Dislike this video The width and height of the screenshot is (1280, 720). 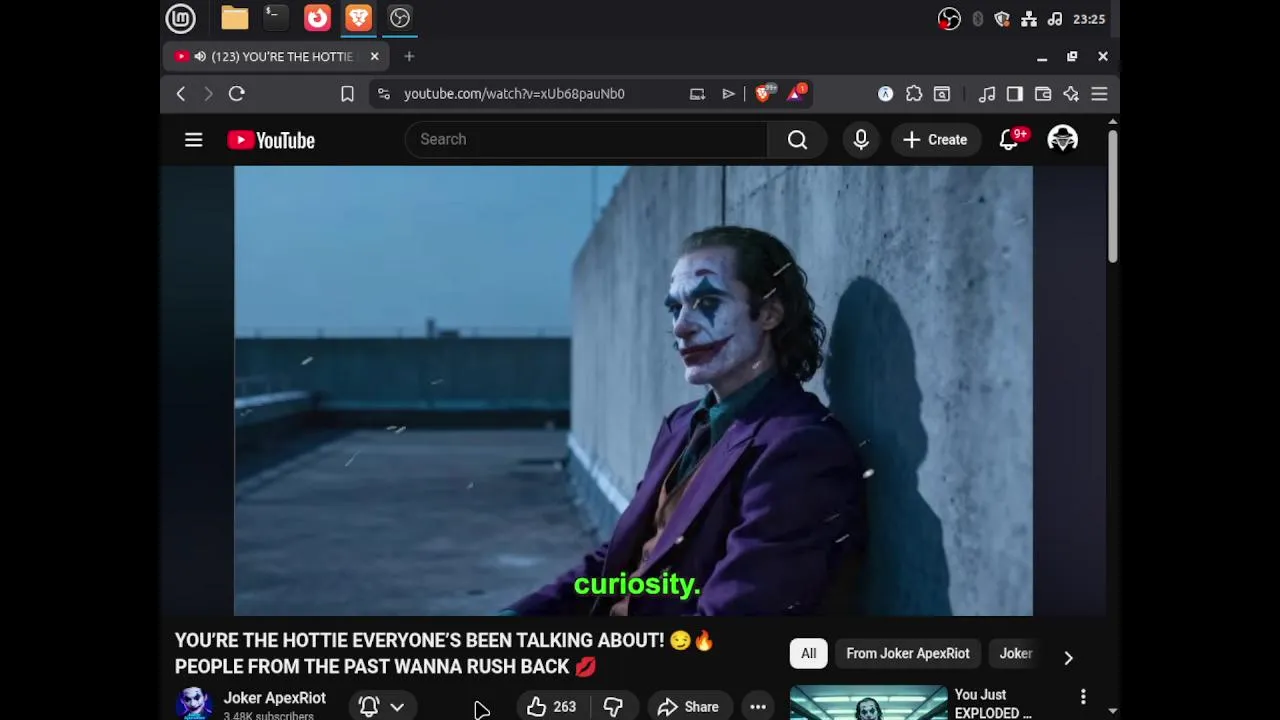613,707
